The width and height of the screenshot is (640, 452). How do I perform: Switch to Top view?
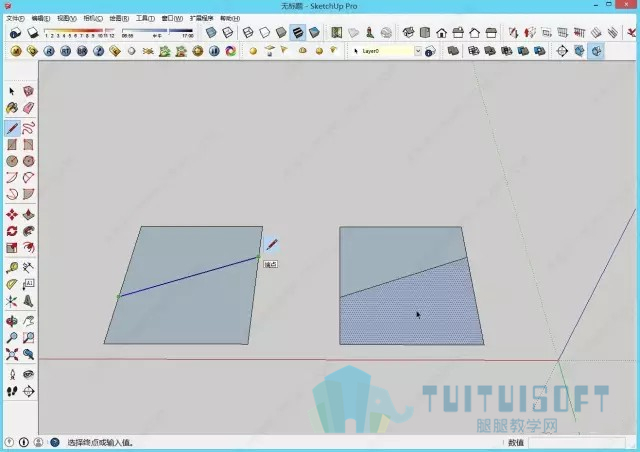pyautogui.click(x=425, y=33)
